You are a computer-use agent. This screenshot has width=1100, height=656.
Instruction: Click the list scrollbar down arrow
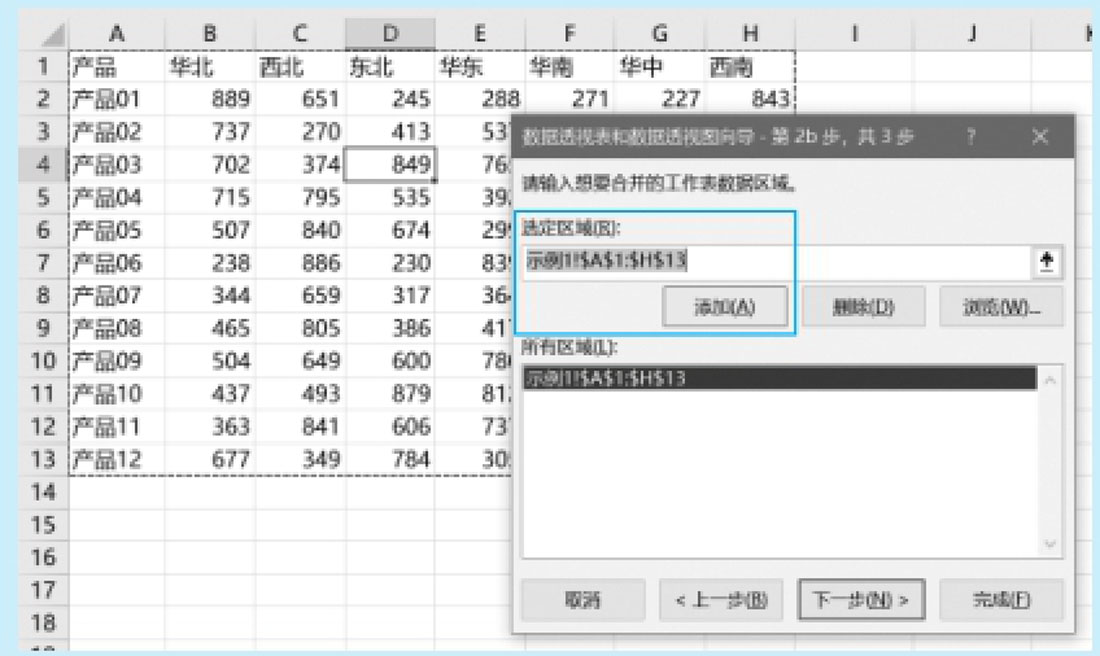1050,545
